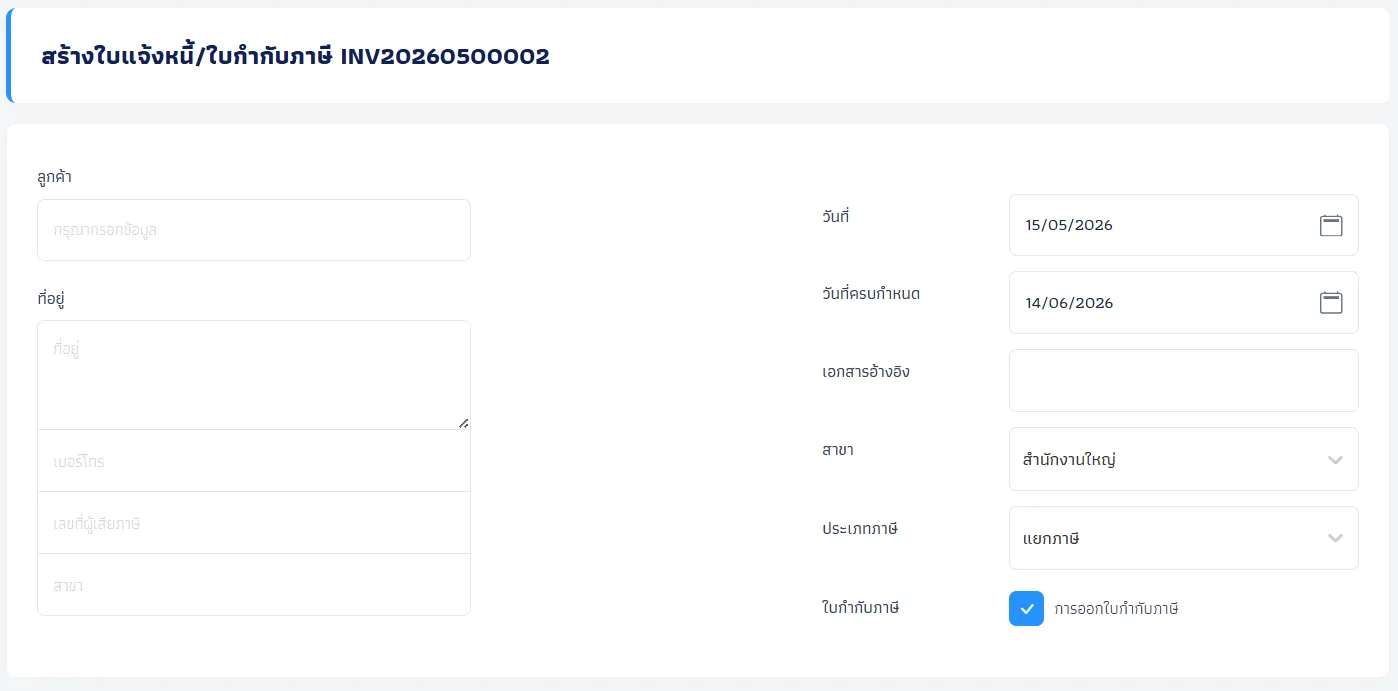
Task: Expand the ประเภทภาษี dropdown chevron
Action: (x=1335, y=538)
